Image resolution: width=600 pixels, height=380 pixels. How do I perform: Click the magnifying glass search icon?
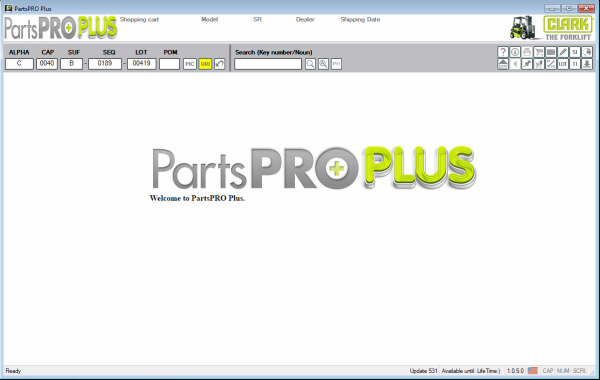click(310, 64)
